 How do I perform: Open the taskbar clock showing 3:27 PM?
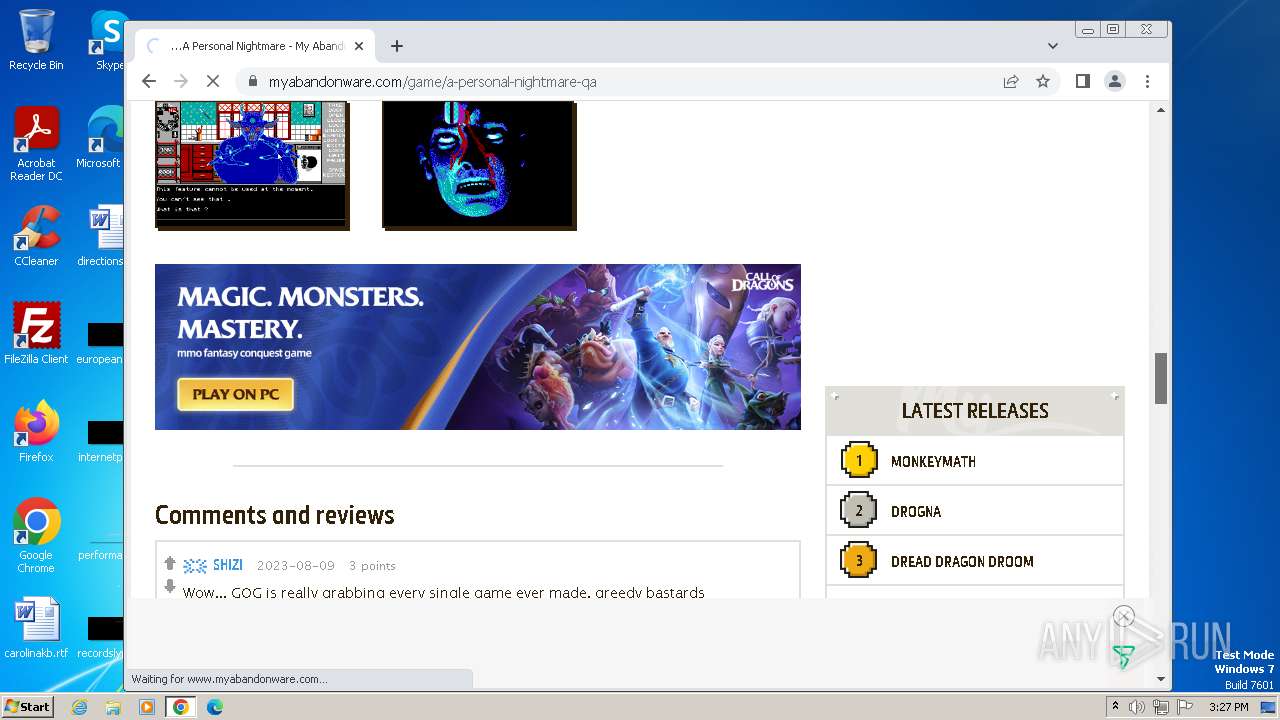click(1229, 707)
